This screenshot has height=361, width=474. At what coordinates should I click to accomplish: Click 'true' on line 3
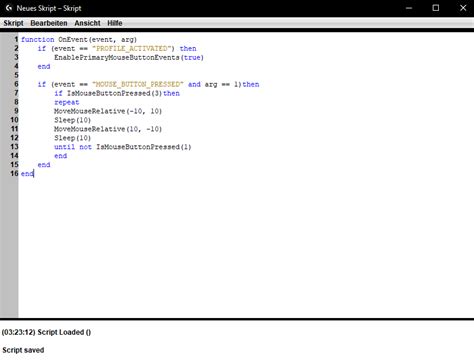click(x=192, y=57)
